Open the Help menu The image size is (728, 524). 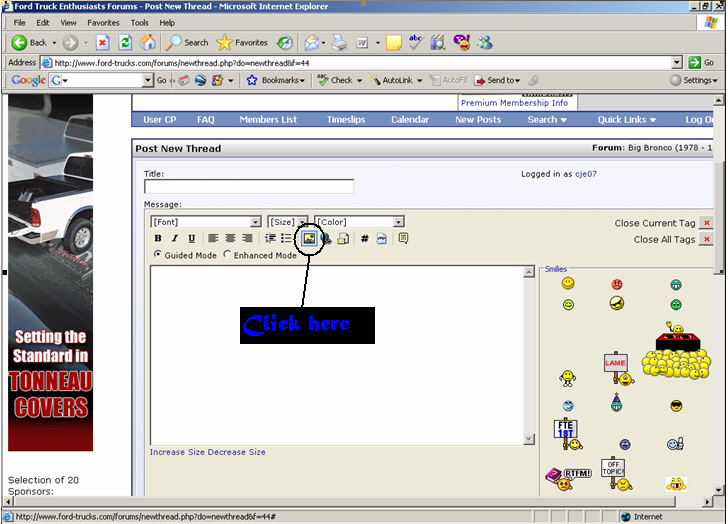tap(167, 23)
